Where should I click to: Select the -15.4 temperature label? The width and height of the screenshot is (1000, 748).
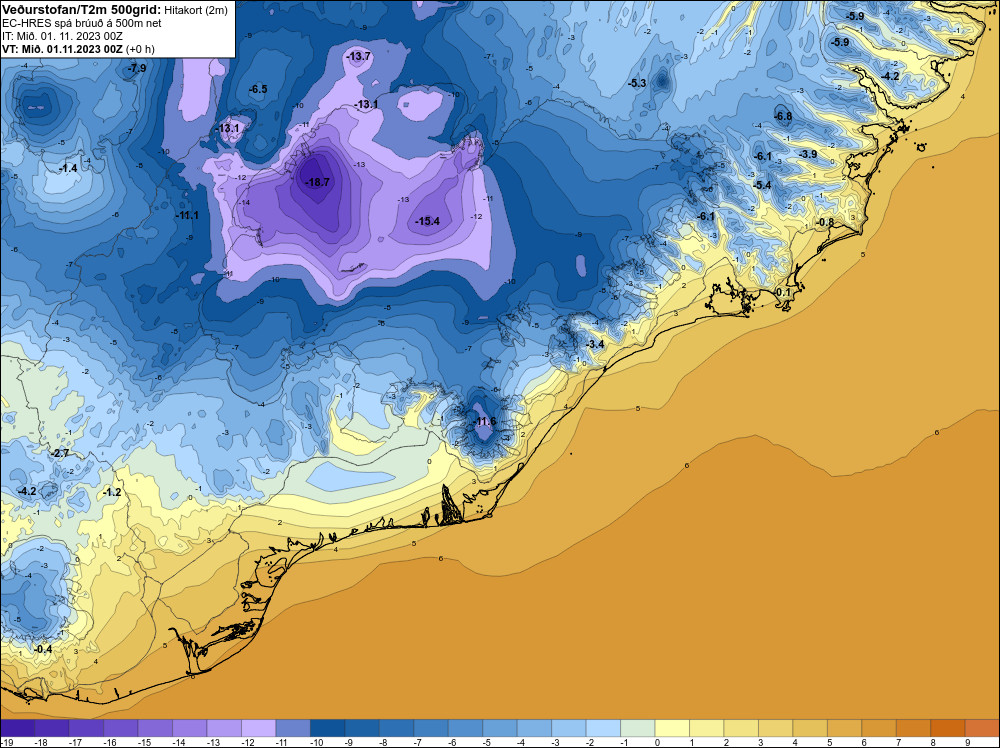click(x=427, y=221)
